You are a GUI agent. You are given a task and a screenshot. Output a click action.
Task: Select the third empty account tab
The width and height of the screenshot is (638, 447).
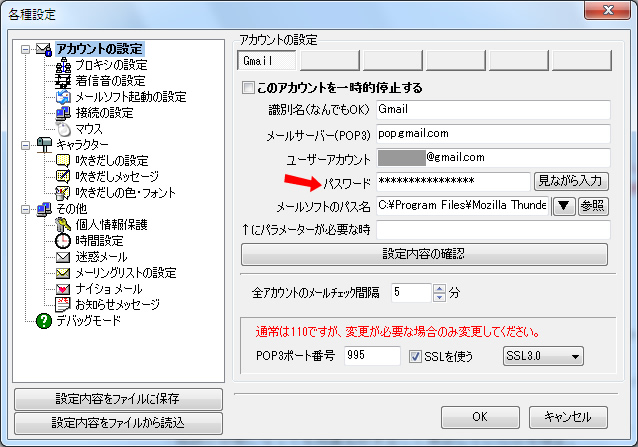point(393,61)
